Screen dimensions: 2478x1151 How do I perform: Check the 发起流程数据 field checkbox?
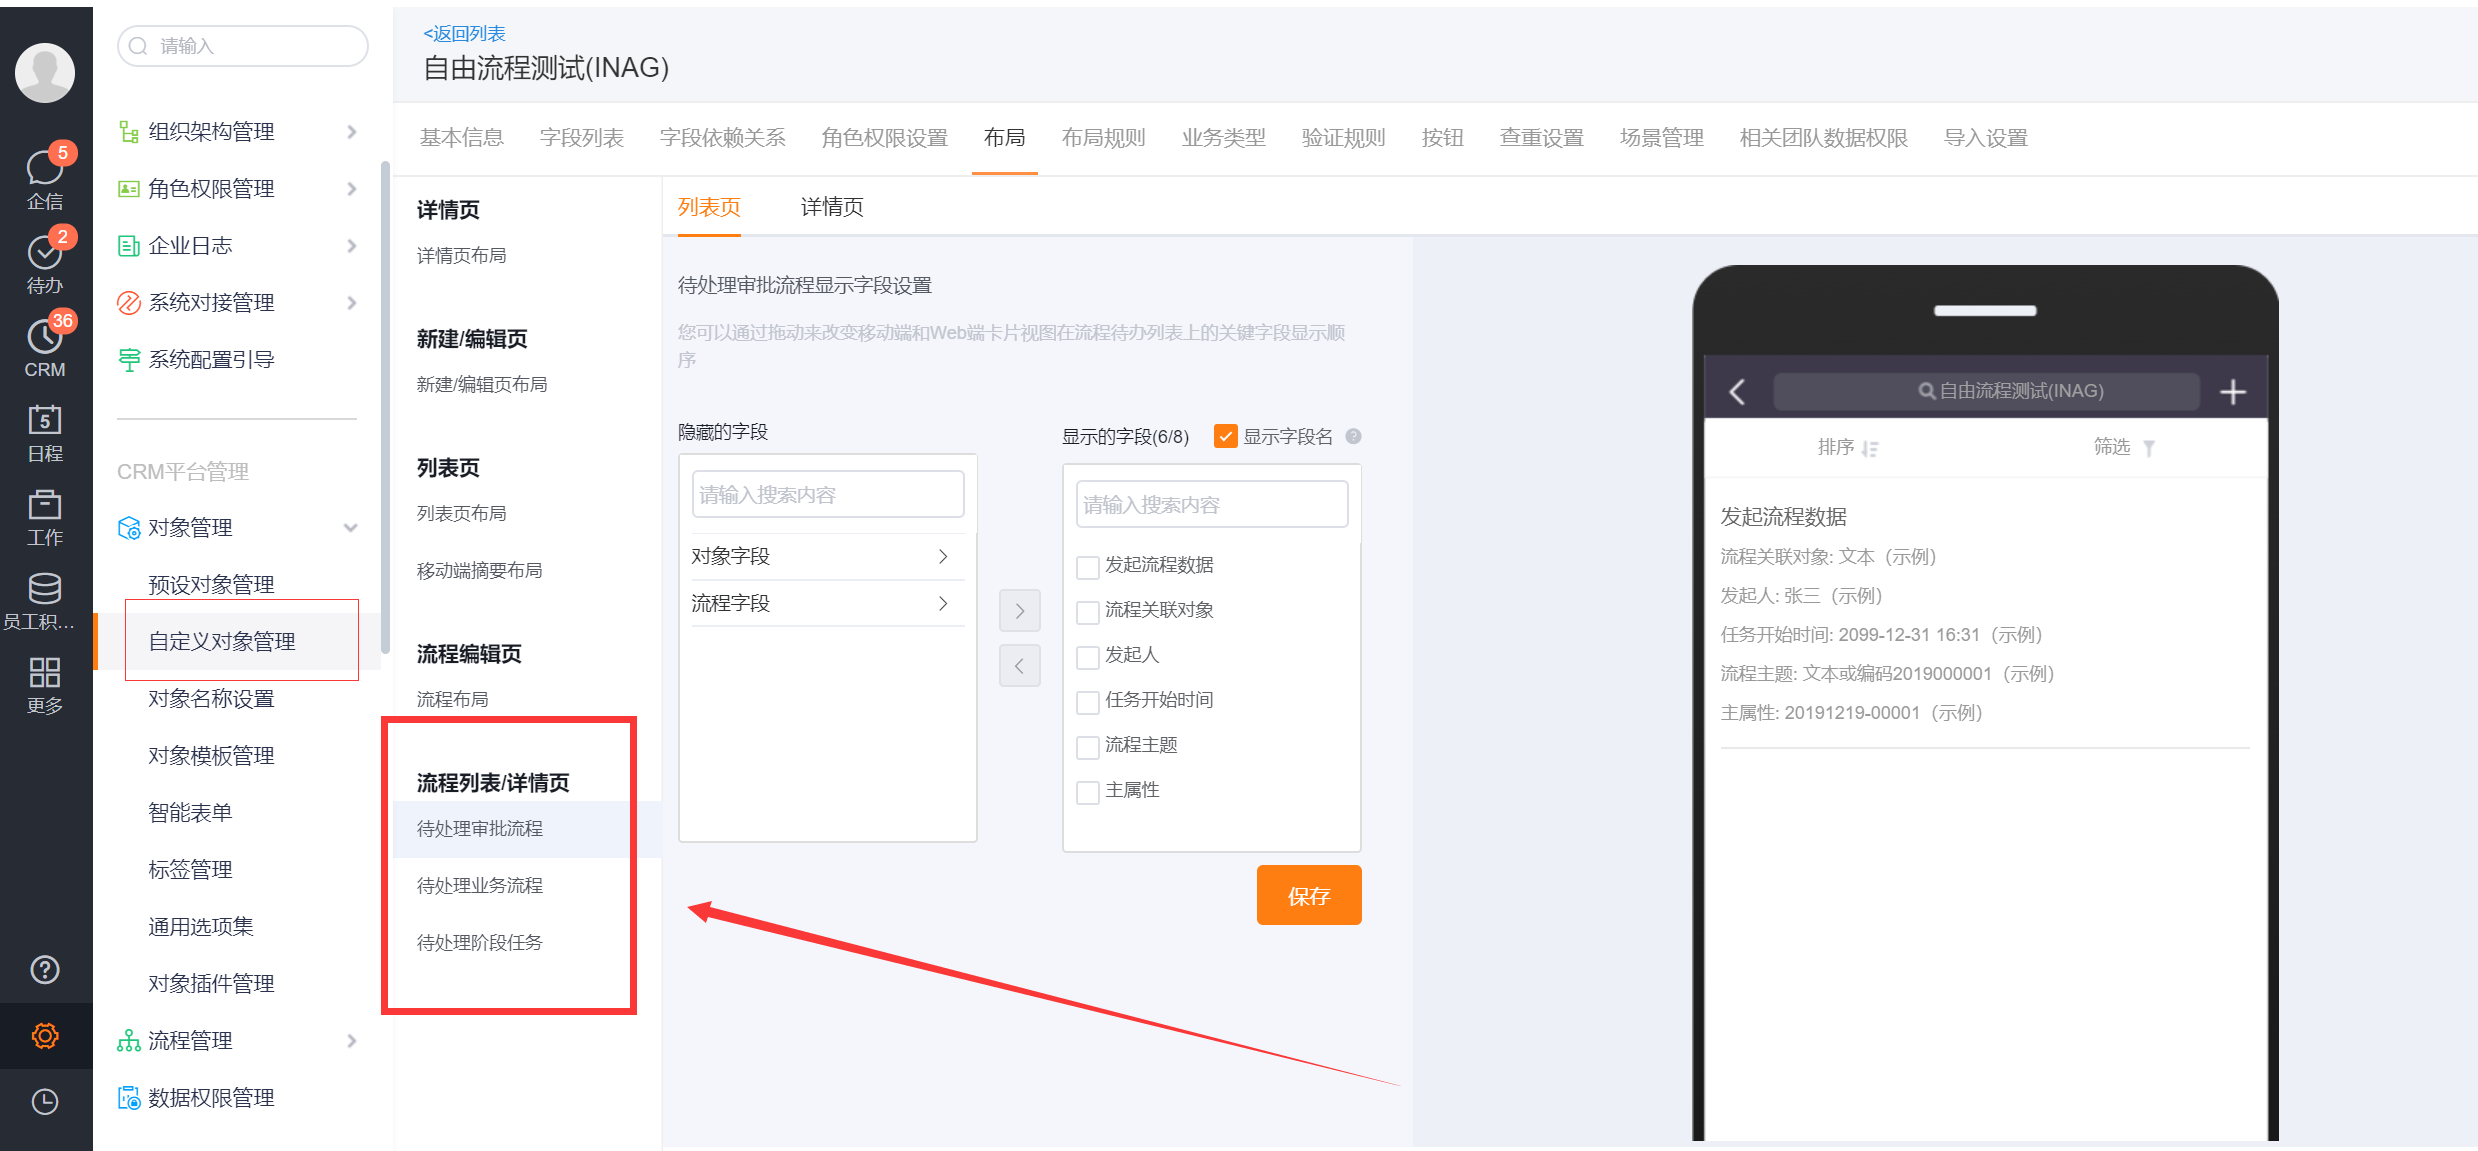(1087, 567)
